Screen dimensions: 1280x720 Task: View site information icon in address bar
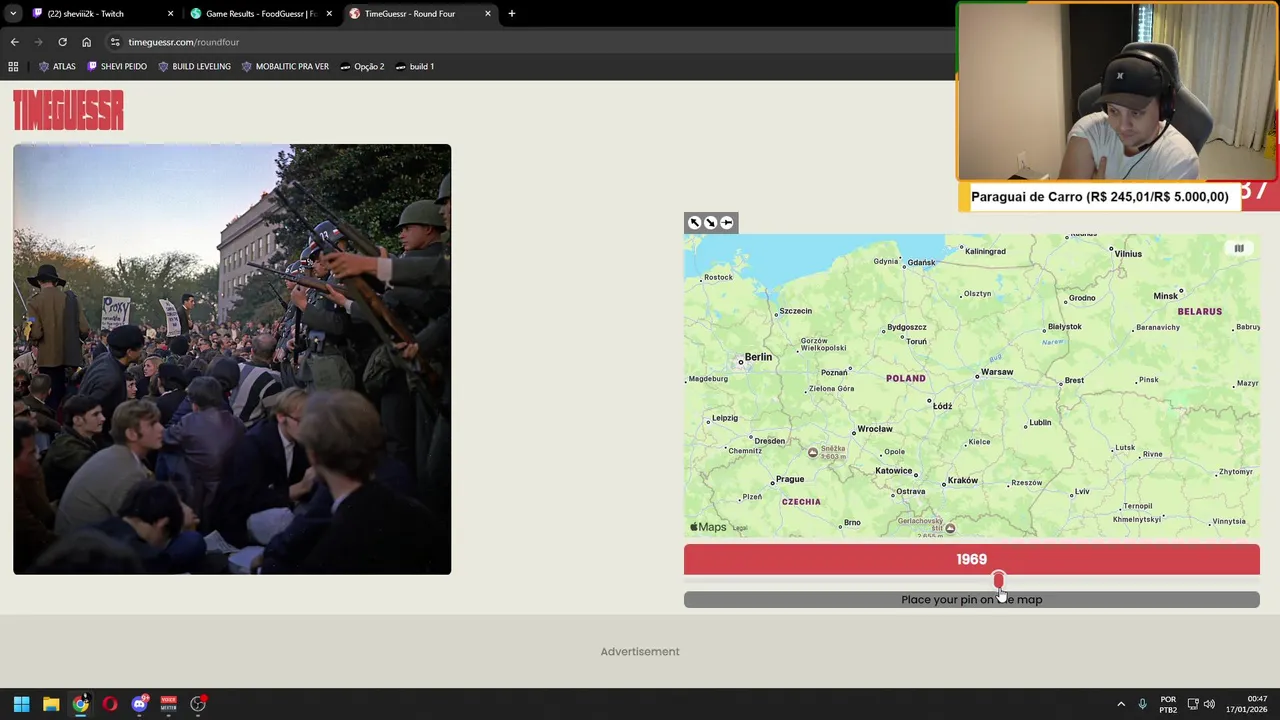tap(115, 42)
